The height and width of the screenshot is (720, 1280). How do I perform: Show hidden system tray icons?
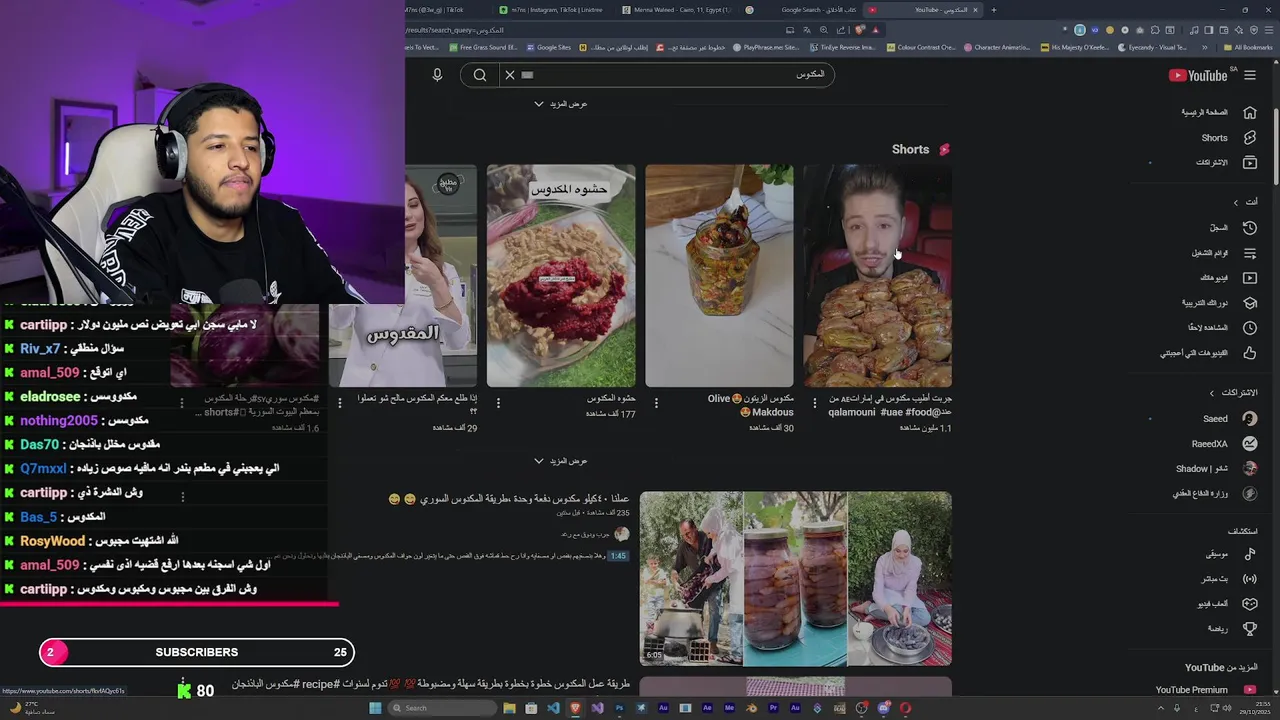tap(1161, 708)
